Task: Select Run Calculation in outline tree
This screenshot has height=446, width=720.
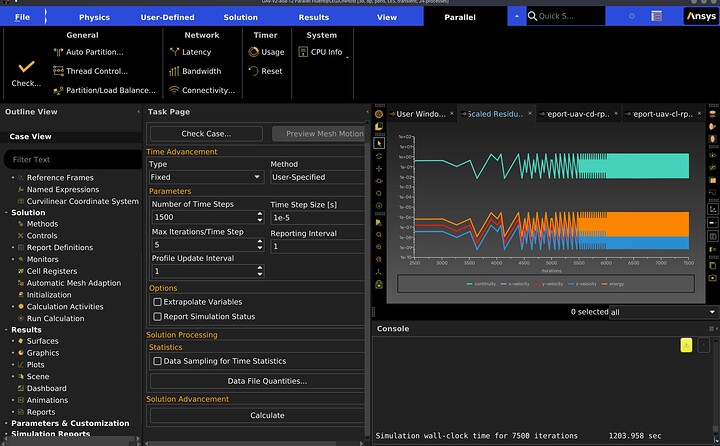Action: 55,318
